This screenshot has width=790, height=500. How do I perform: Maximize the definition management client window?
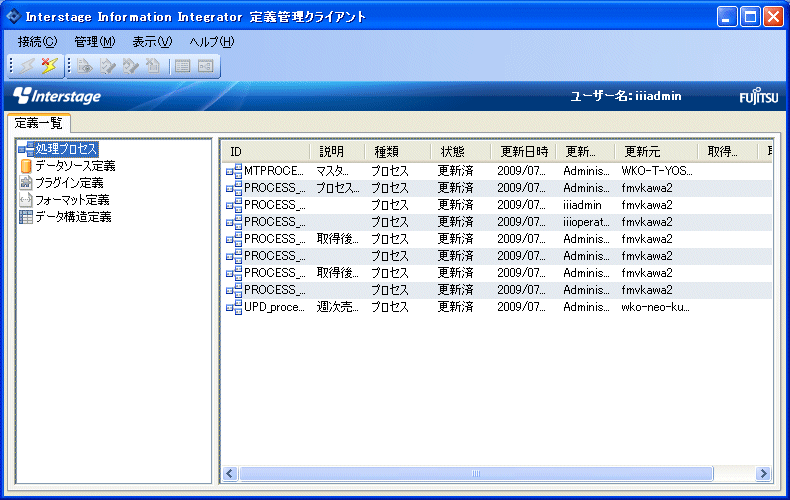click(750, 17)
